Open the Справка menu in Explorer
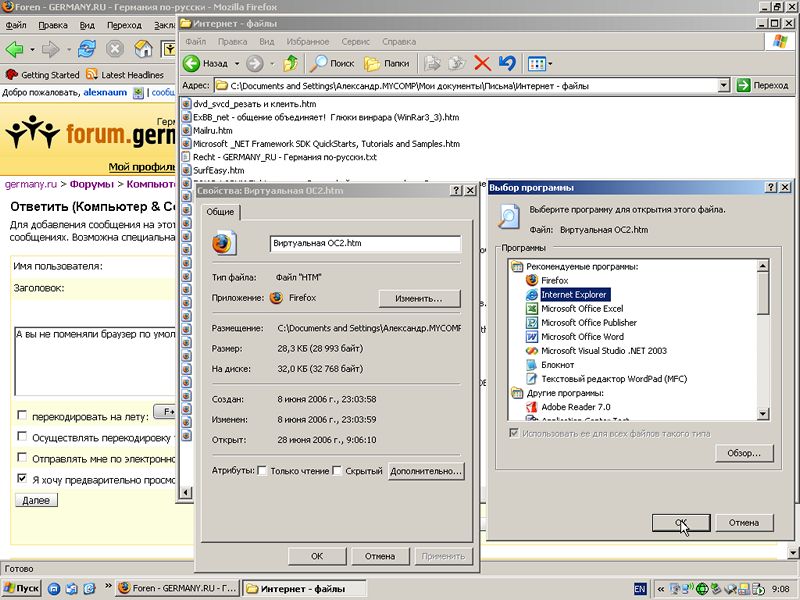 (x=399, y=41)
